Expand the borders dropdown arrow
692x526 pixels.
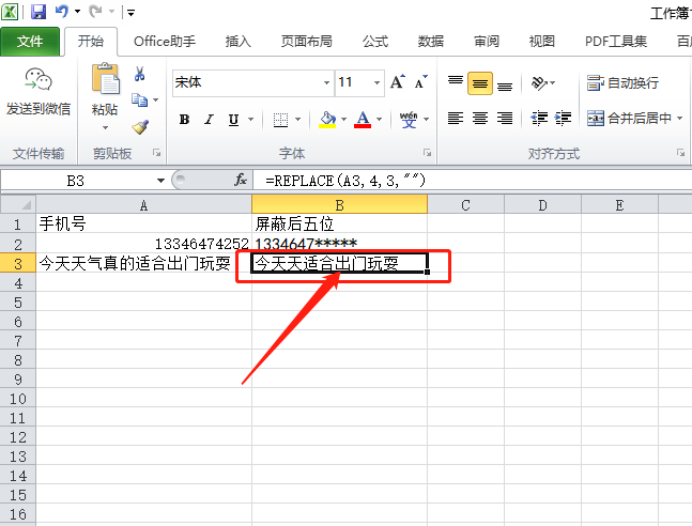[x=298, y=119]
